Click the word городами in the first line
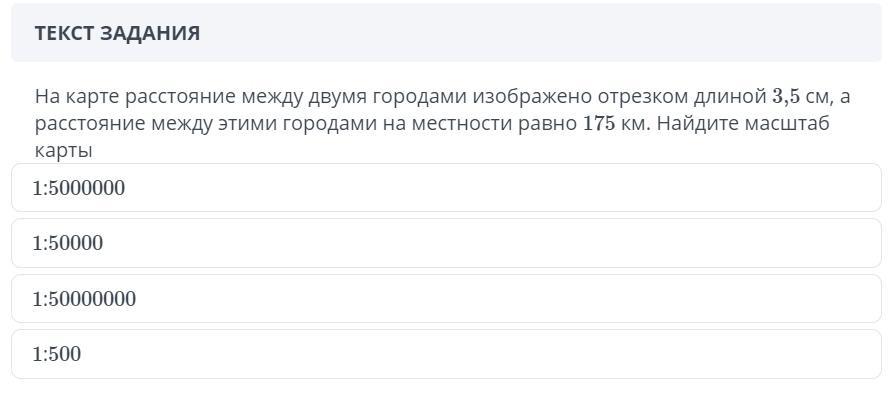Image resolution: width=895 pixels, height=396 pixels. pos(419,98)
